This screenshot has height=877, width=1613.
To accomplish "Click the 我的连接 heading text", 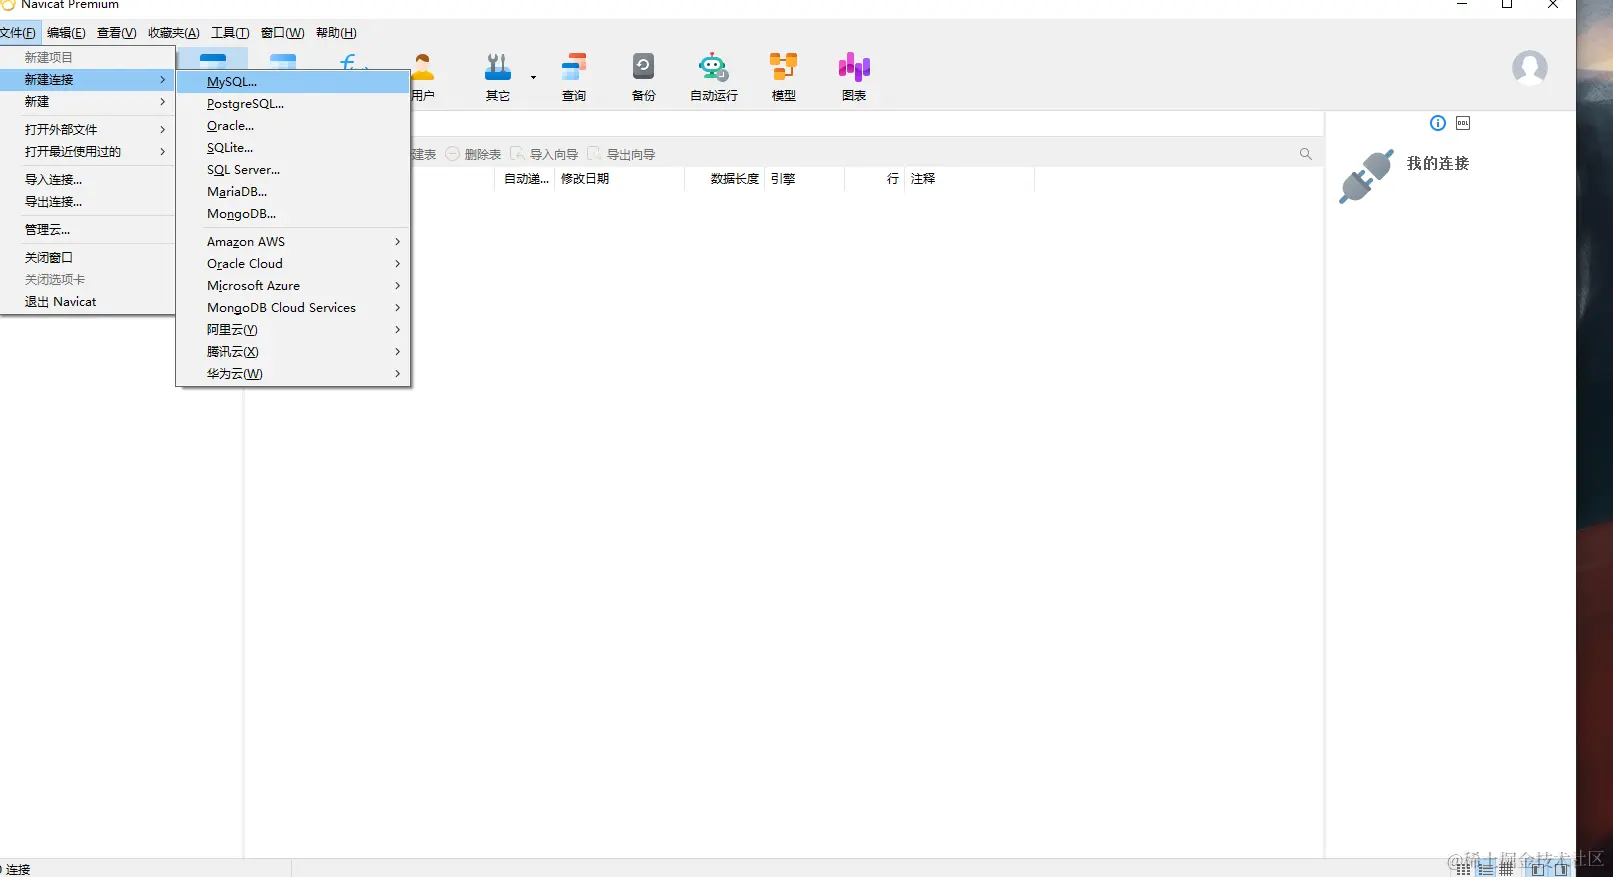I will coord(1438,163).
